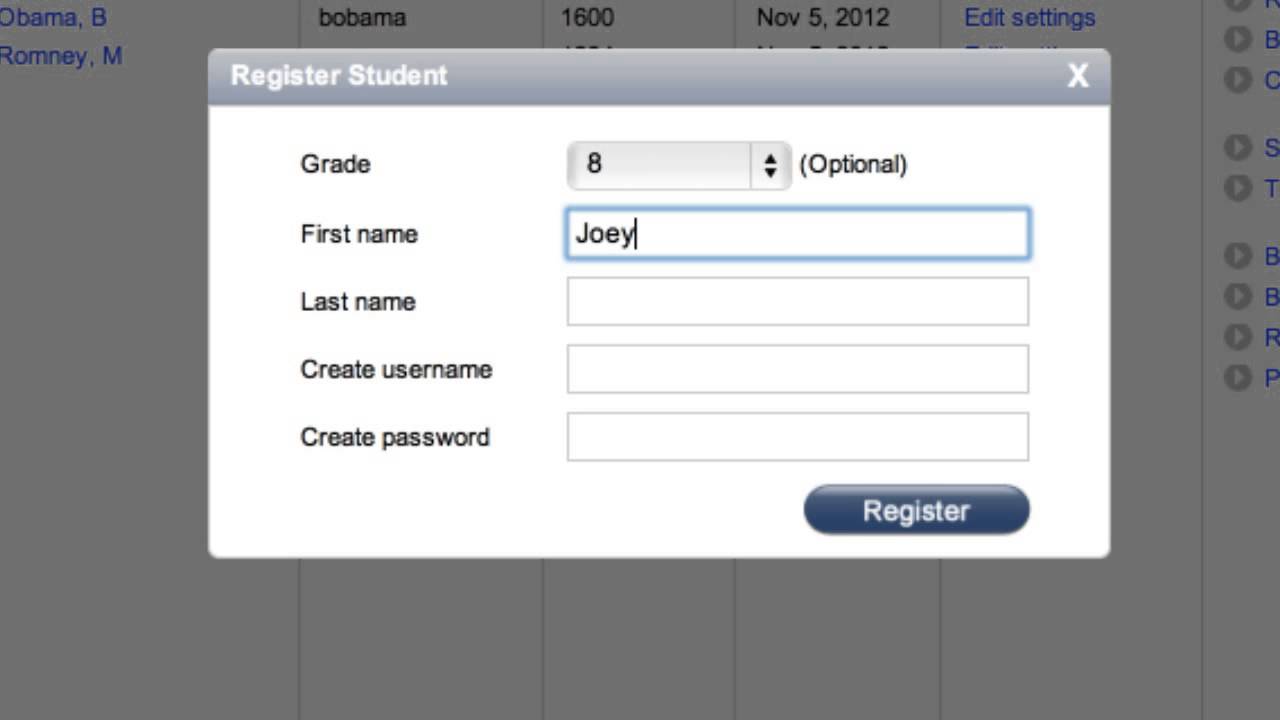Click the arrow icon beside the T item
Image resolution: width=1280 pixels, height=720 pixels.
coord(1238,187)
